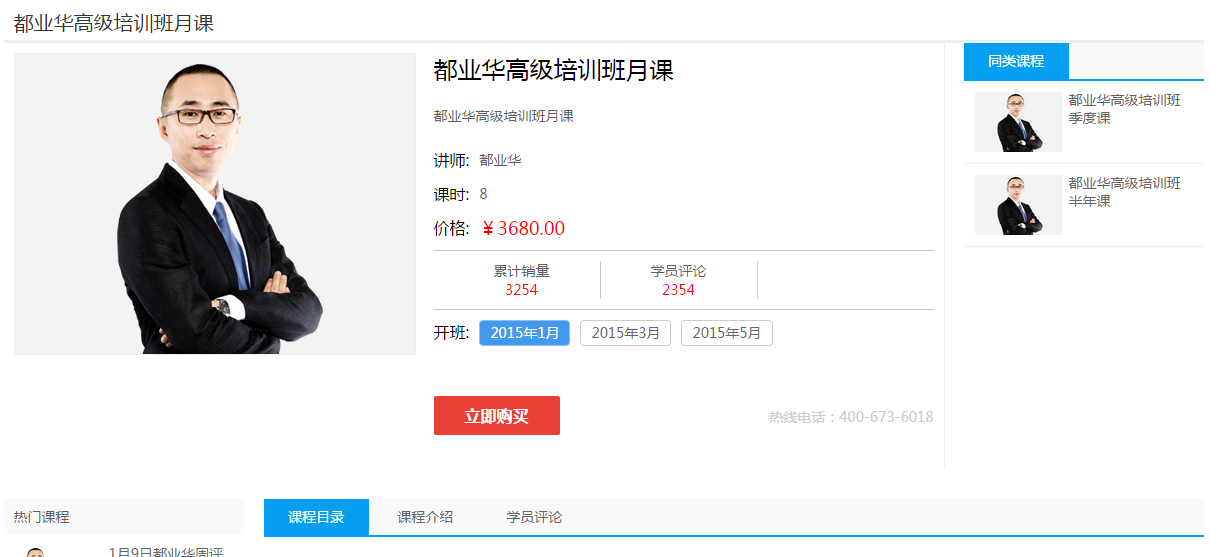Click the 1月9日都业华周评 hot course link
Screen dimensions: 1210x557
(165, 551)
